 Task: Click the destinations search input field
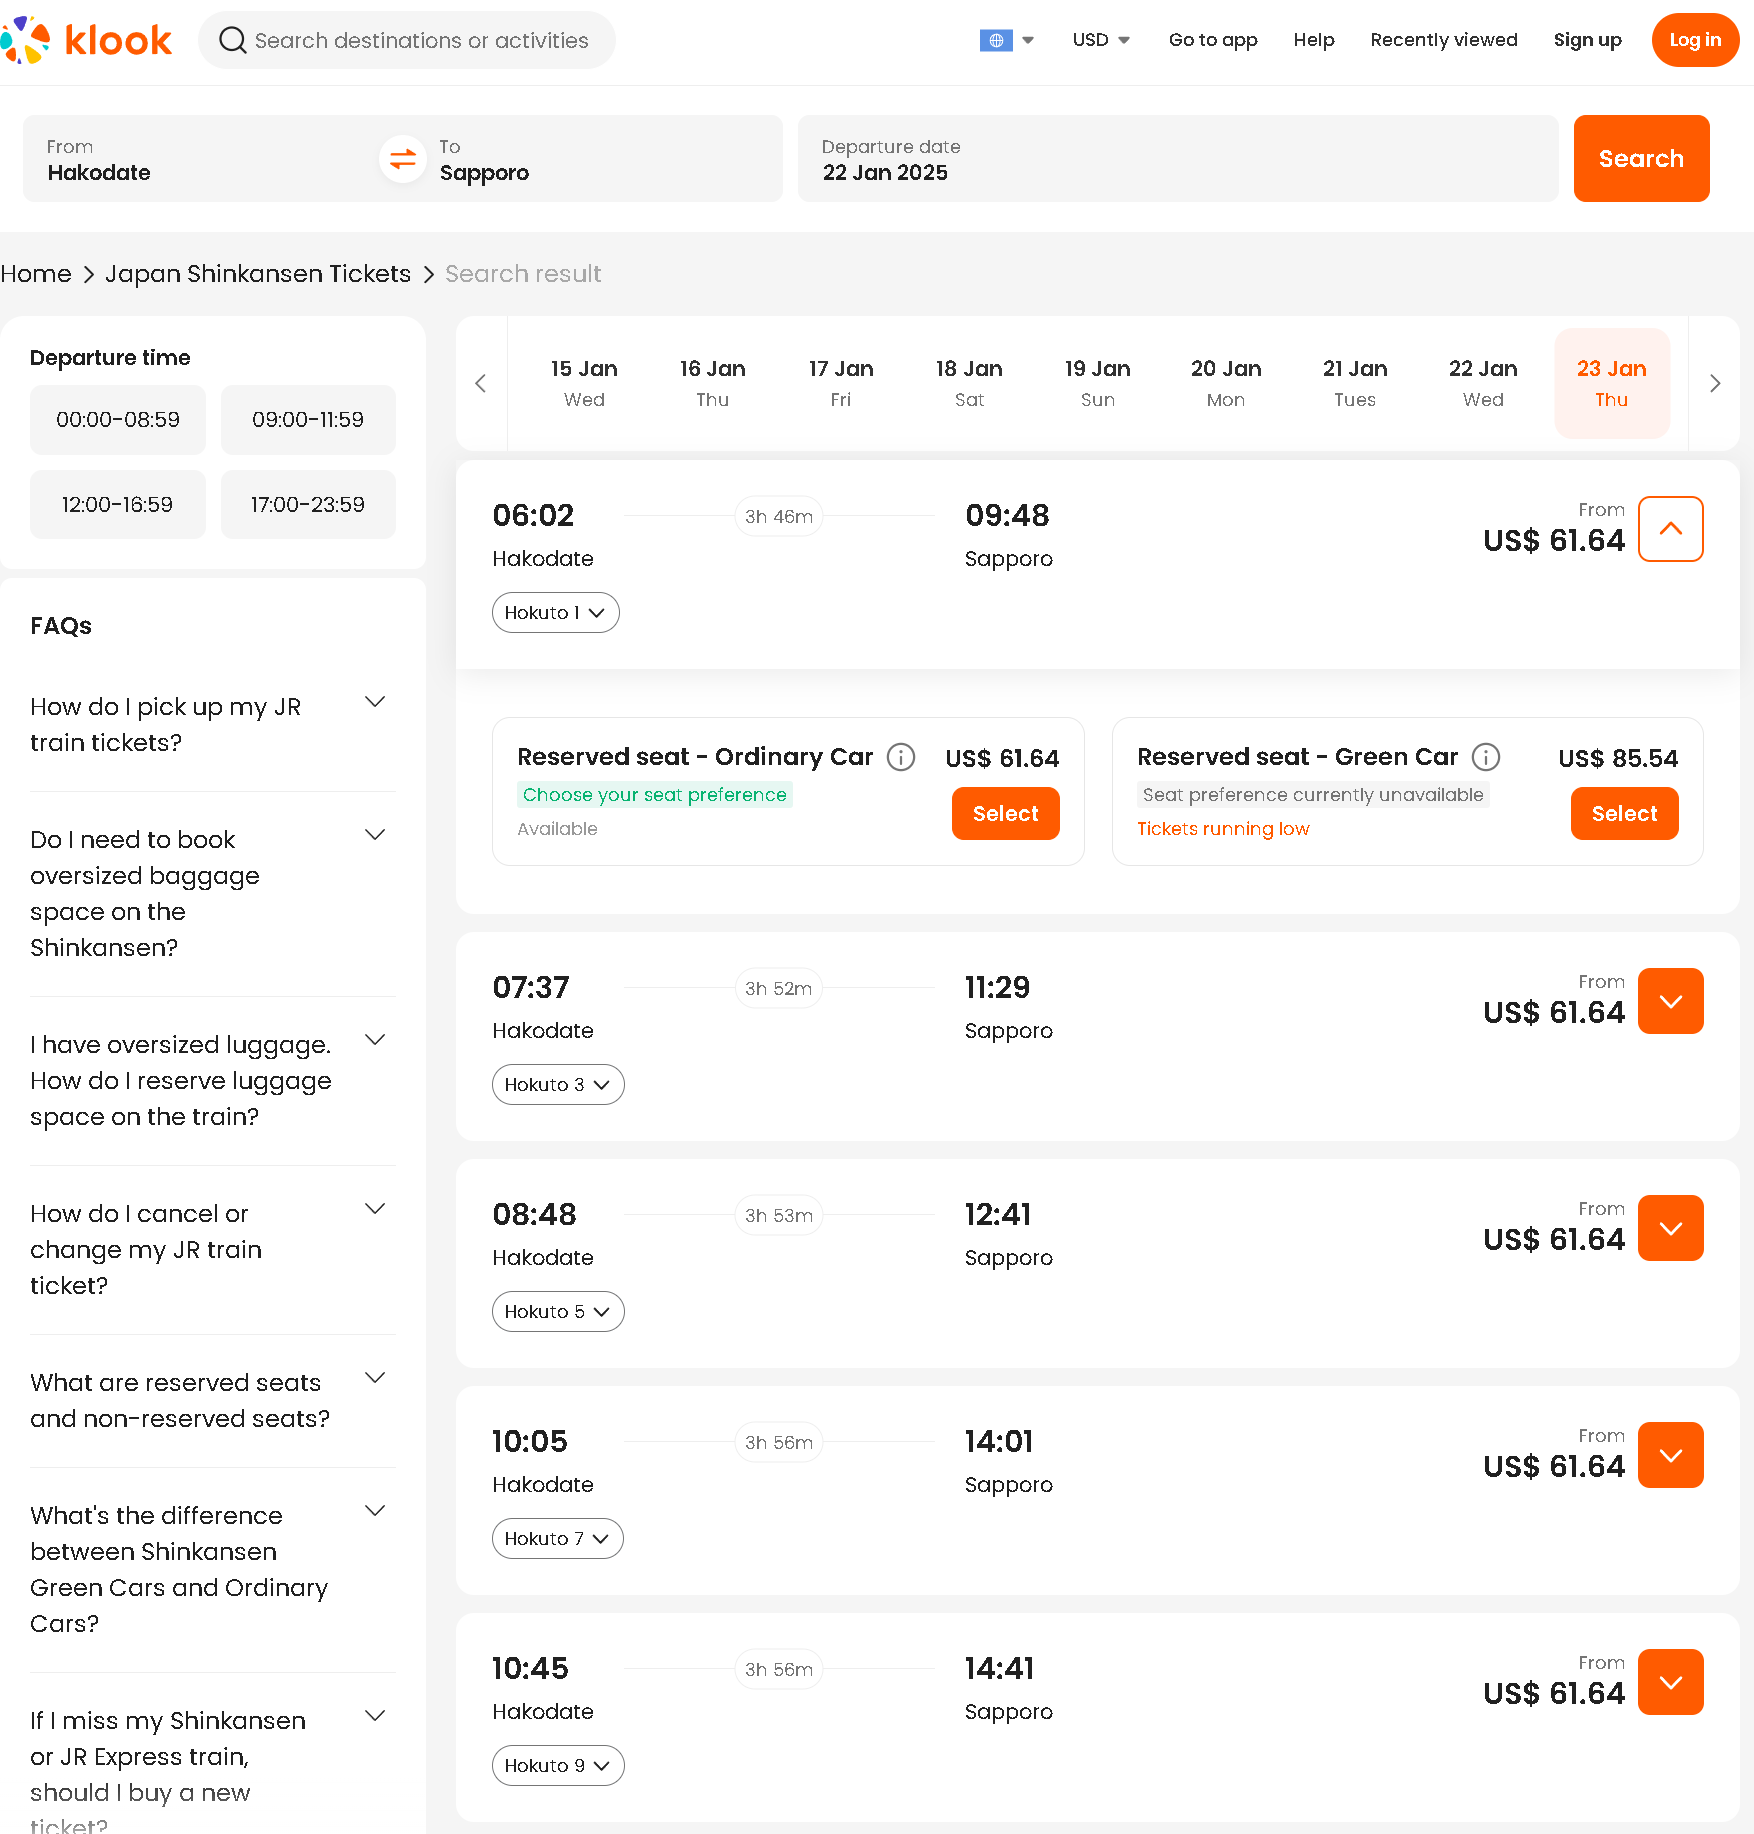tap(420, 40)
